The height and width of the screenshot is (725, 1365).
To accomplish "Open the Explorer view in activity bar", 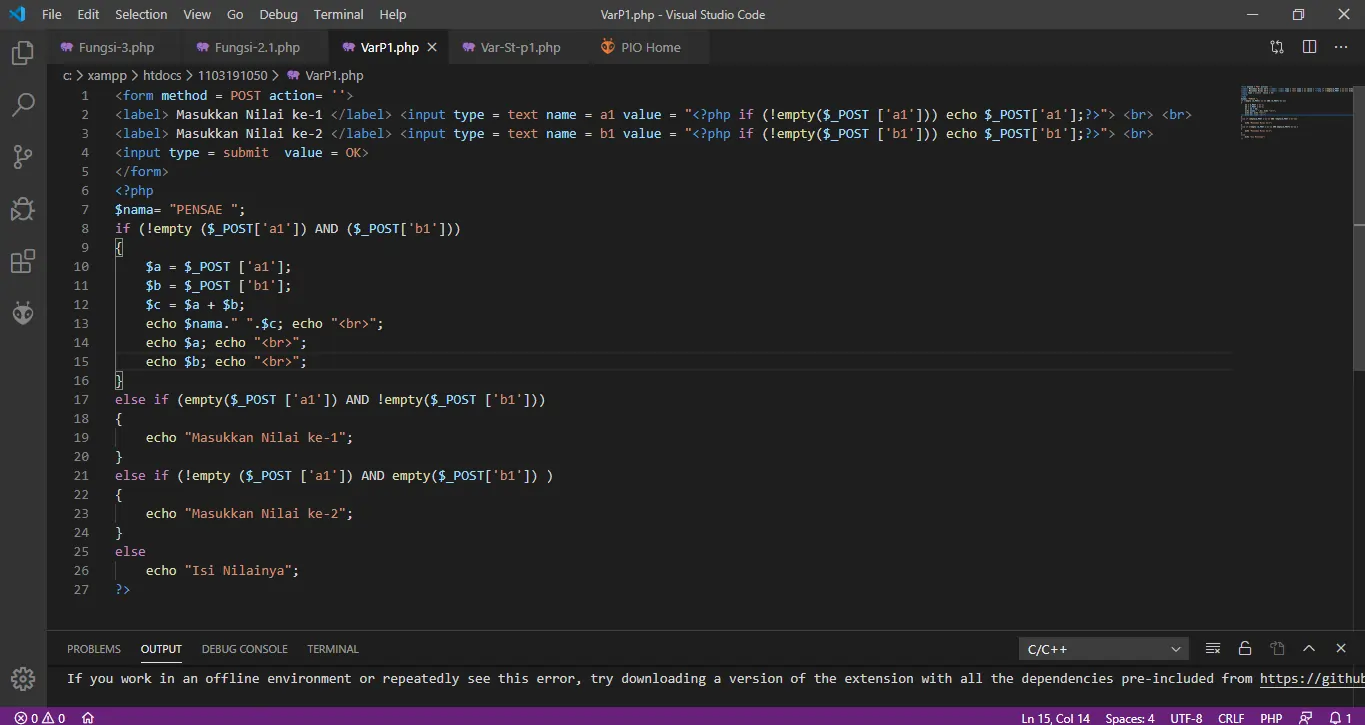I will point(22,53).
